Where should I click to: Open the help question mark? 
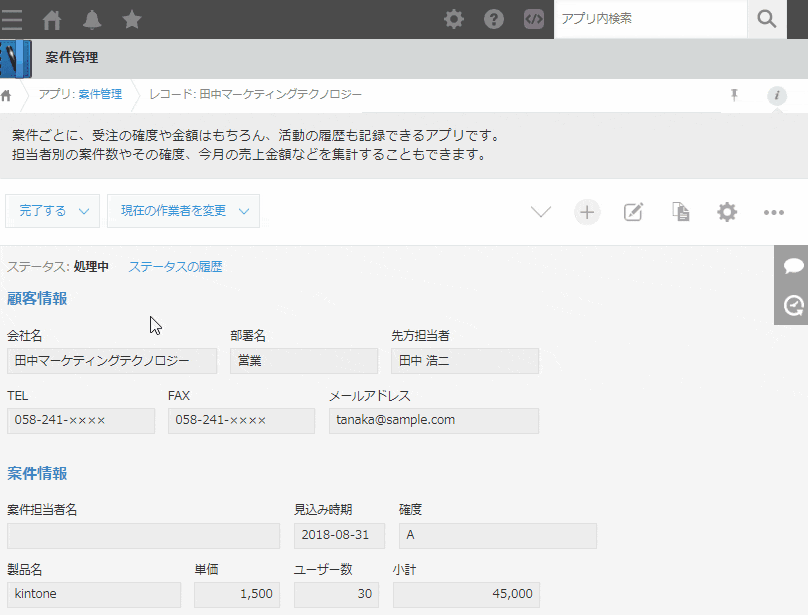click(x=494, y=19)
